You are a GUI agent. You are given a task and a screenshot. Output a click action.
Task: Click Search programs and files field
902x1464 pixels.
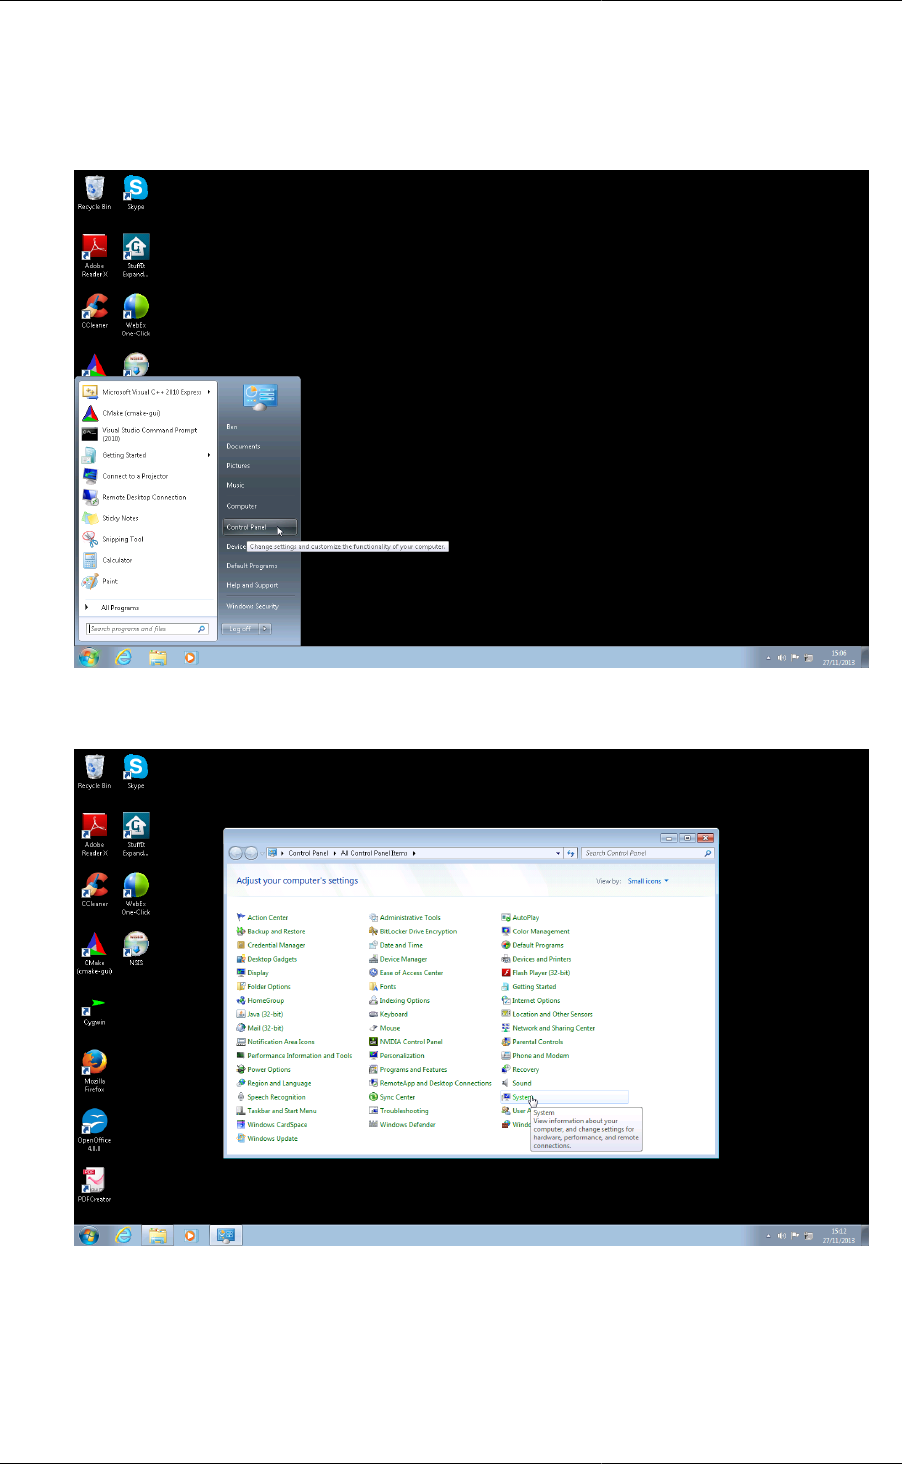click(x=147, y=629)
